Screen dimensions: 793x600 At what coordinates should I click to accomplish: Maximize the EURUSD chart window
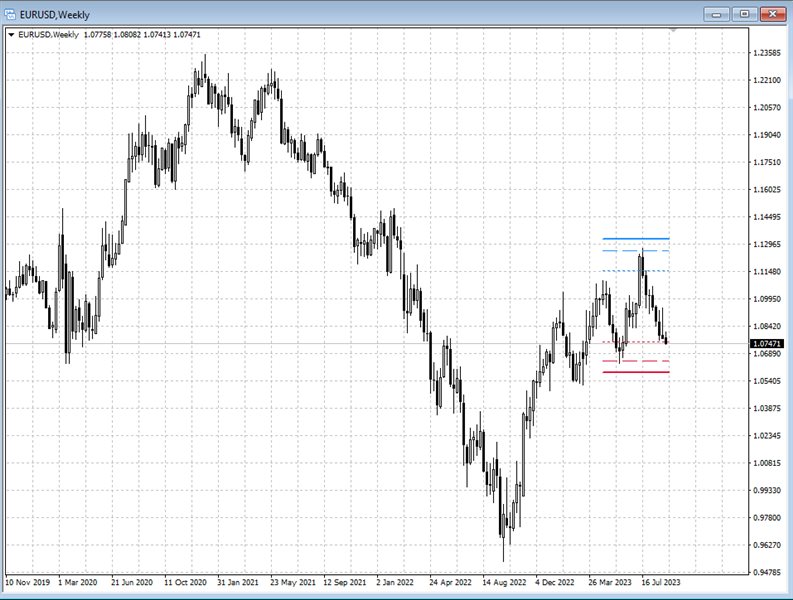[744, 14]
